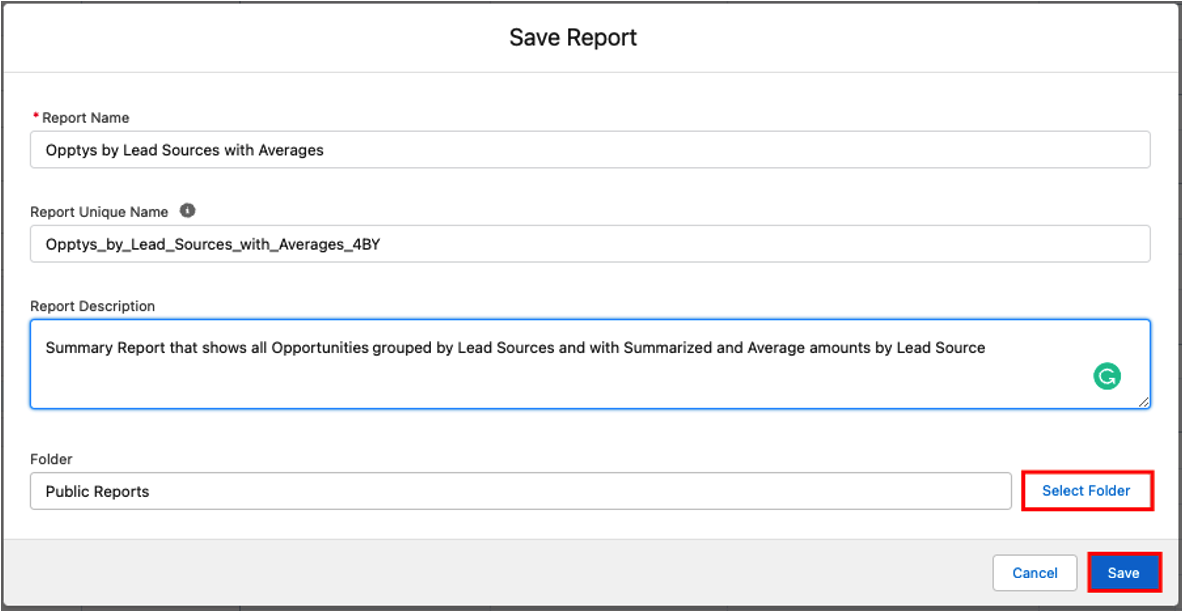
Task: Cancel saving the report
Action: pos(1034,572)
